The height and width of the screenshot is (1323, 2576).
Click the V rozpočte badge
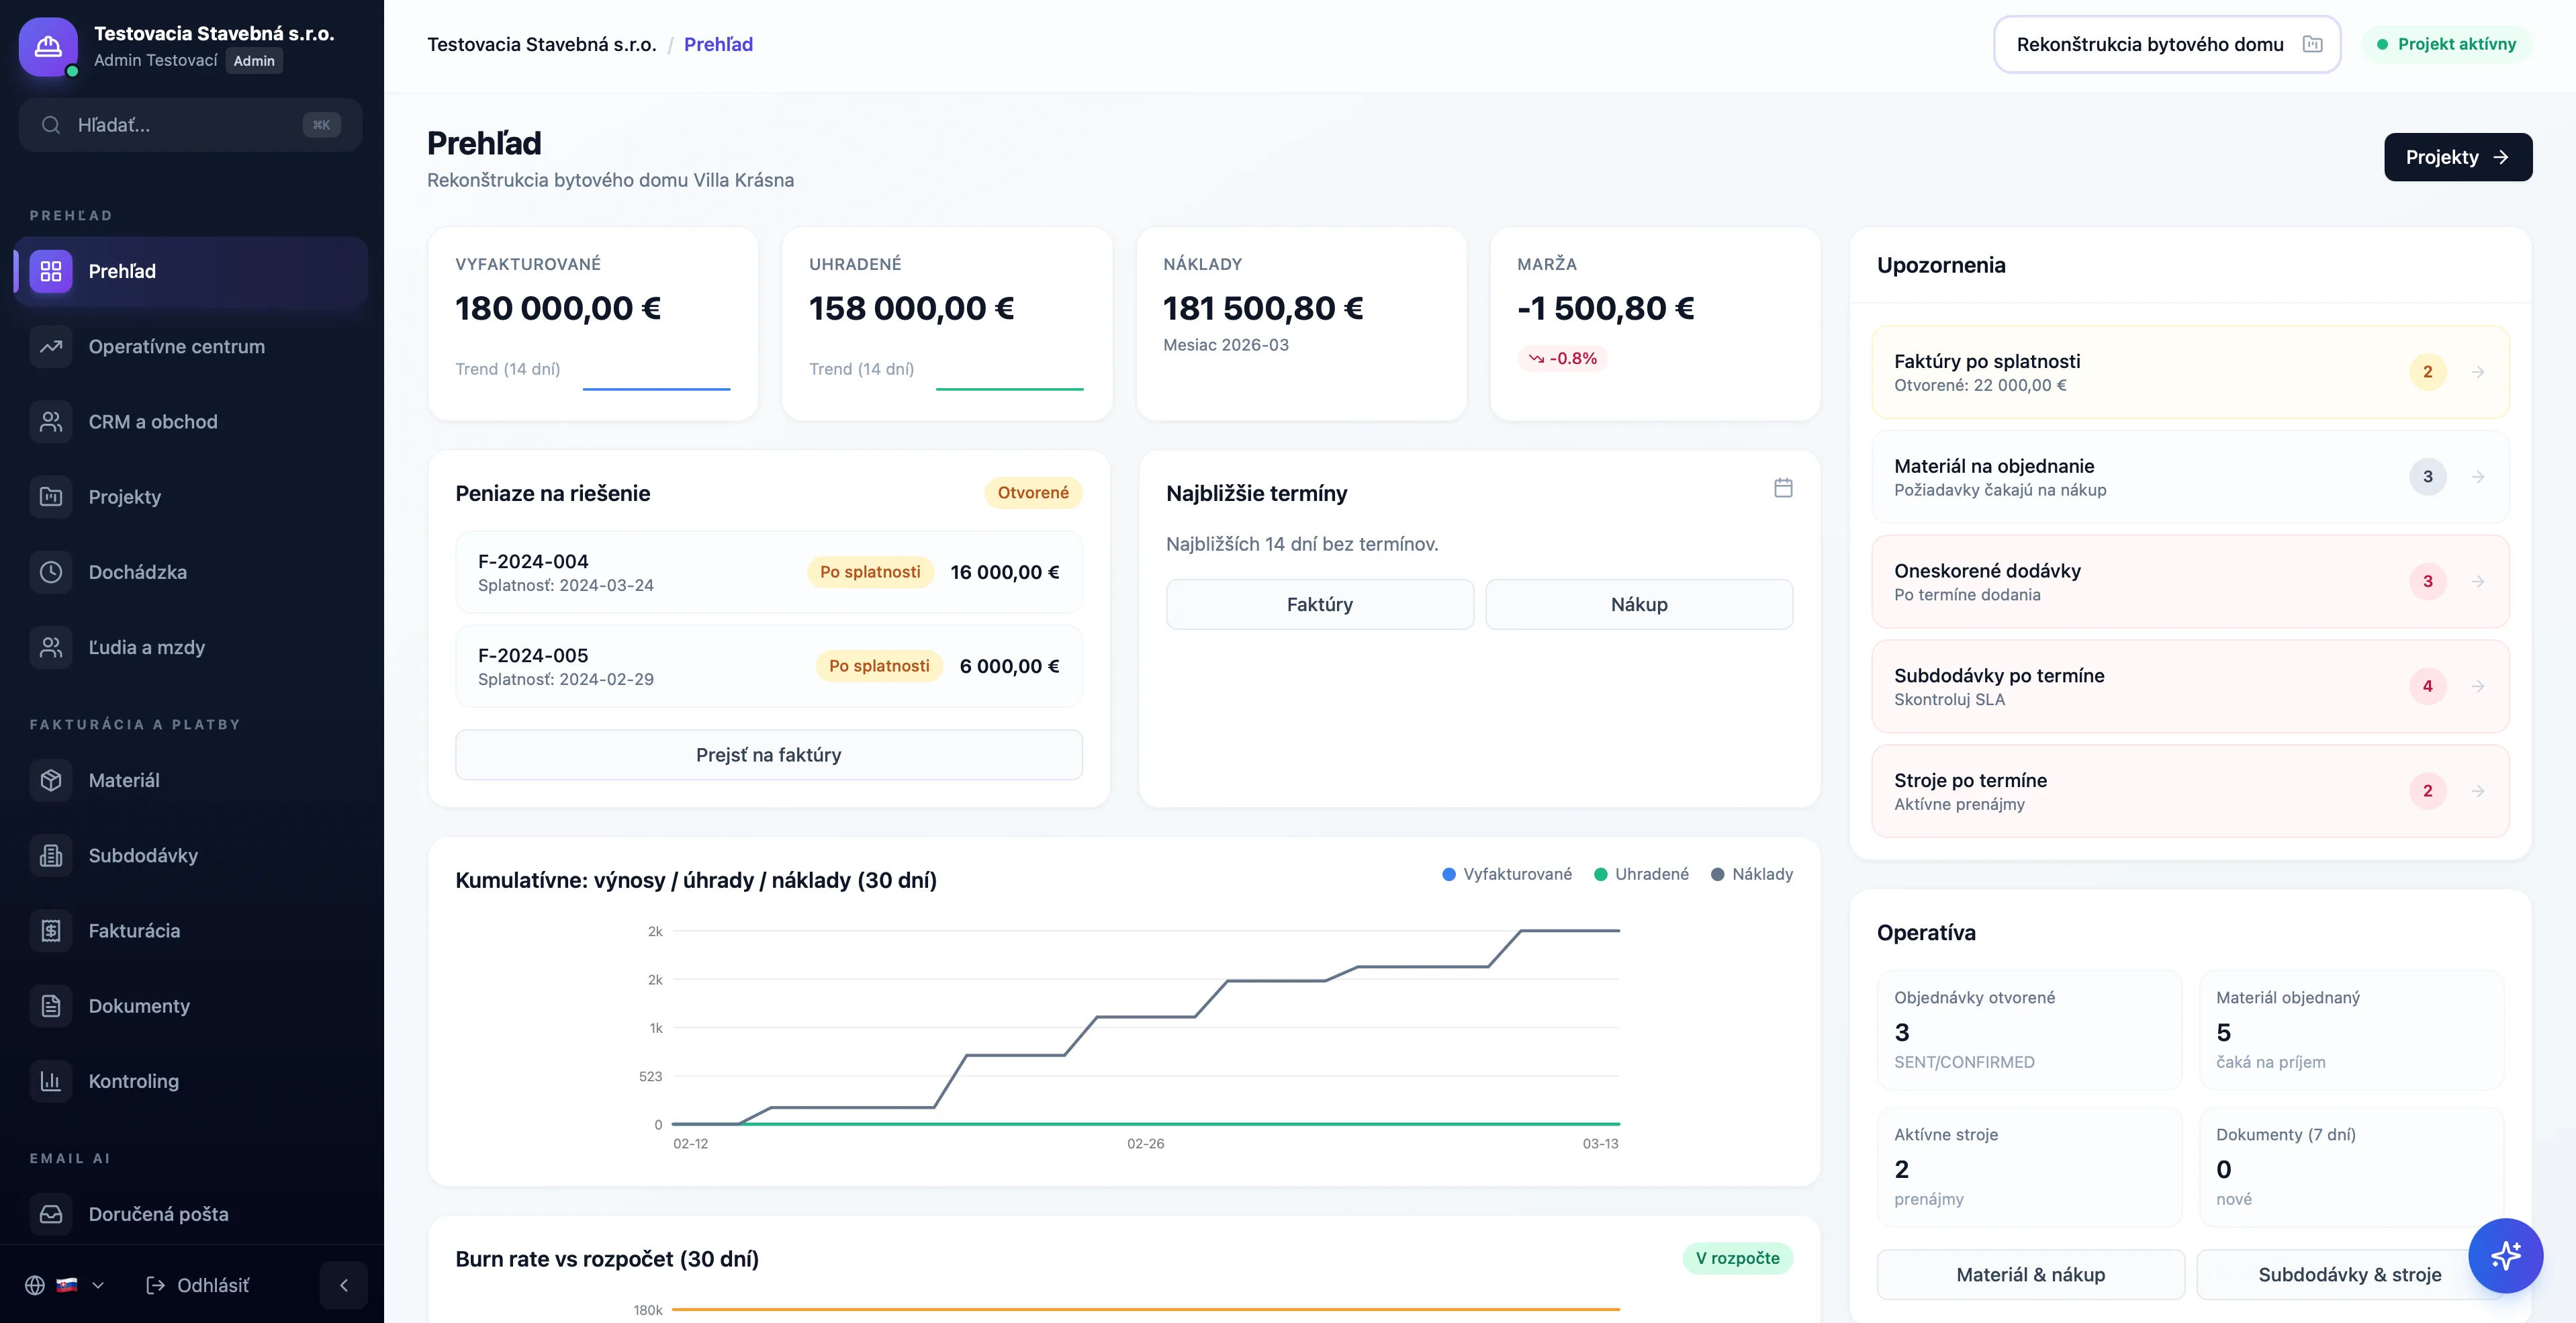click(1737, 1258)
